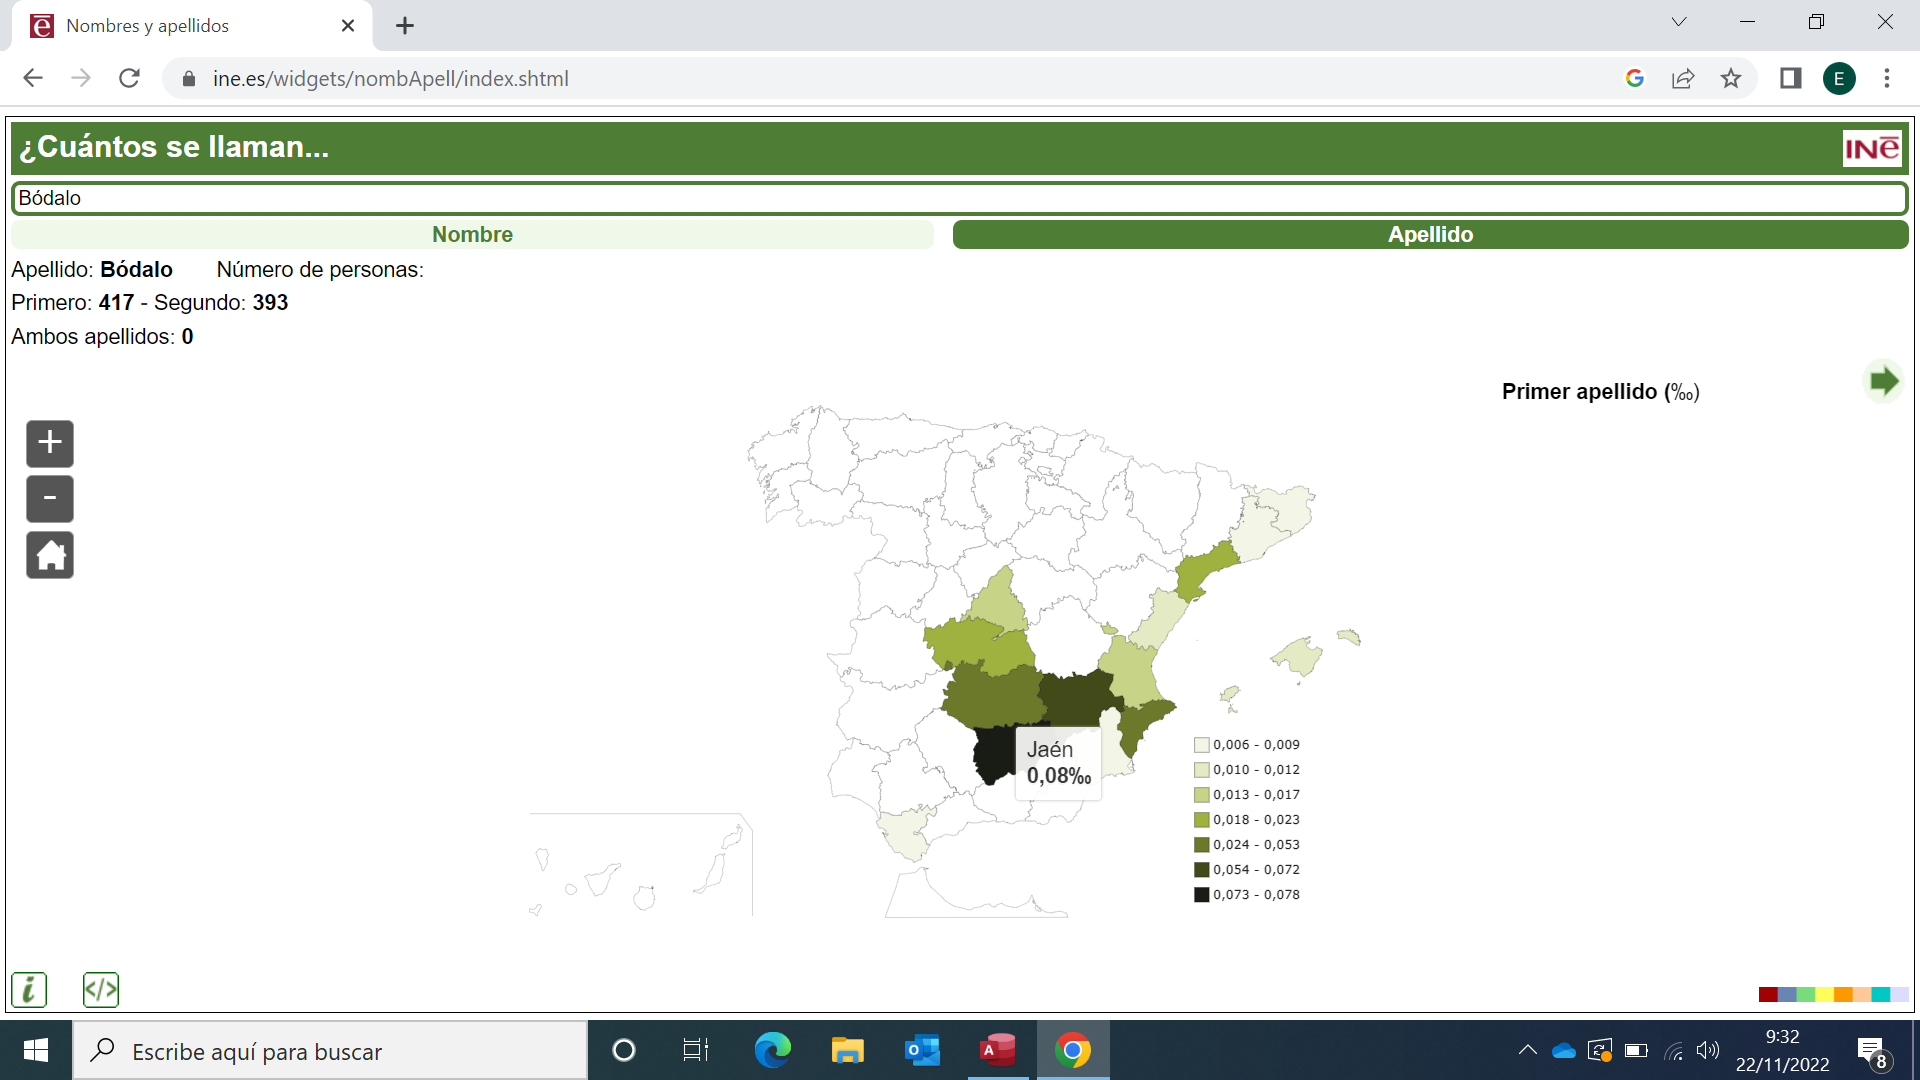Open the Chrome tab search dropdown
The image size is (1920, 1080).
tap(1679, 22)
